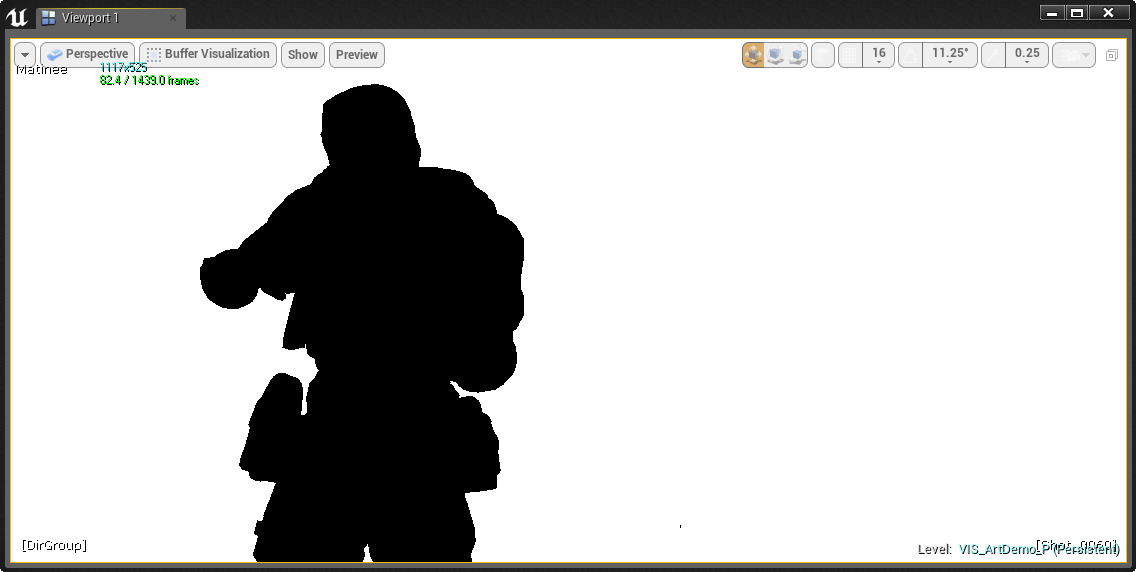
Task: Open the camera speed dropdown
Action: 1074,55
